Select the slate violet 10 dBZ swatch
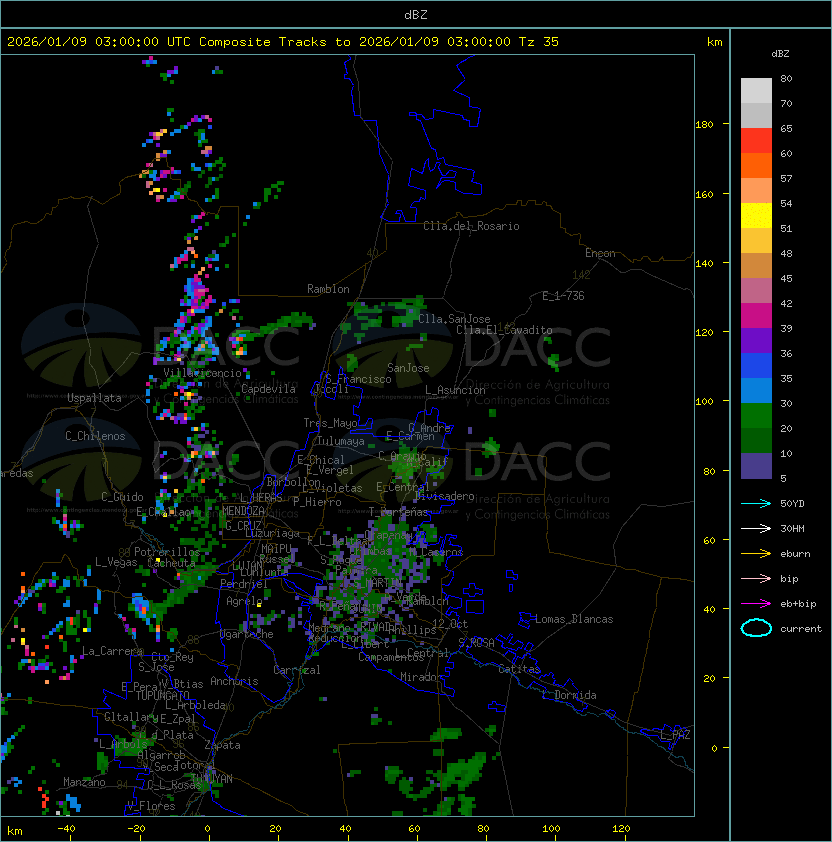The width and height of the screenshot is (832, 842). [756, 466]
